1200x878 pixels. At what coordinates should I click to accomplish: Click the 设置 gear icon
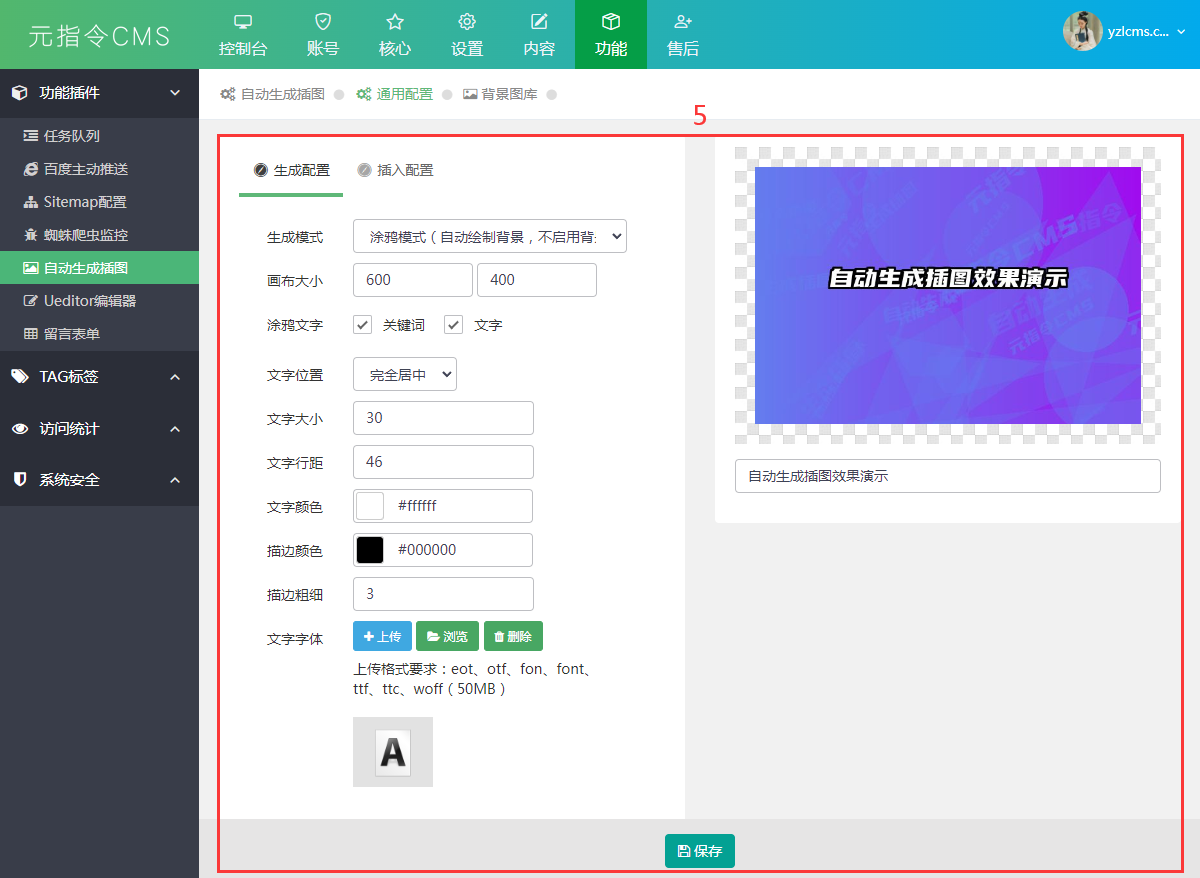(x=467, y=22)
